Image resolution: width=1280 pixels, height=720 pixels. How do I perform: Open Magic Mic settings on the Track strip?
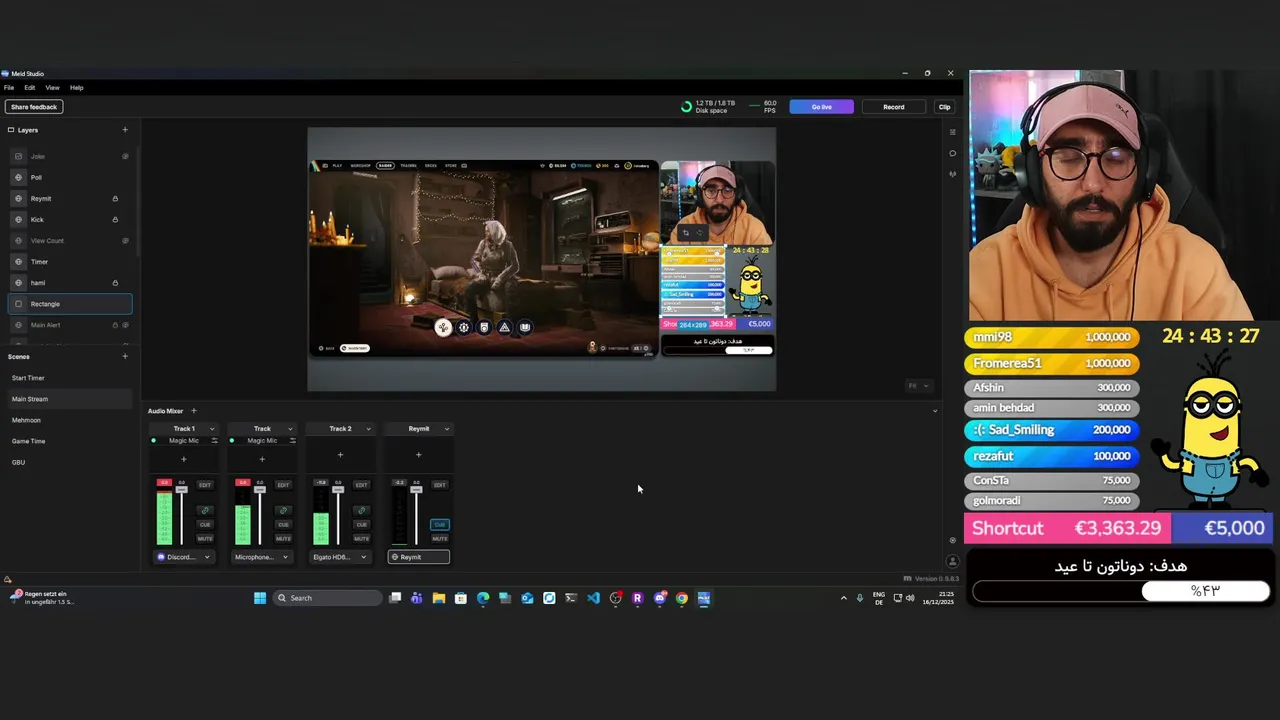click(293, 440)
